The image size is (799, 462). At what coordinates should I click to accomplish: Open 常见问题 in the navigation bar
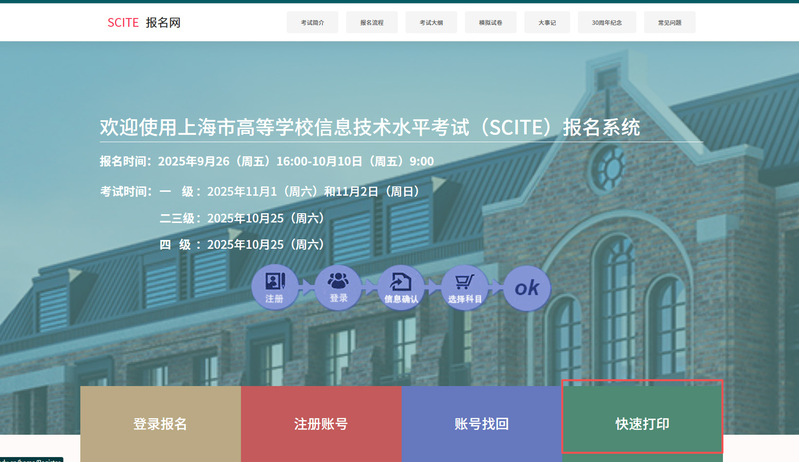(x=669, y=22)
